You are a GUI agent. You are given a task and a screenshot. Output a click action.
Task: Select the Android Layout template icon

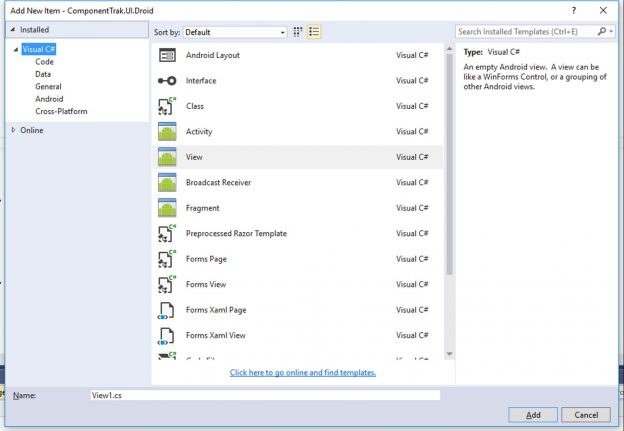click(167, 55)
